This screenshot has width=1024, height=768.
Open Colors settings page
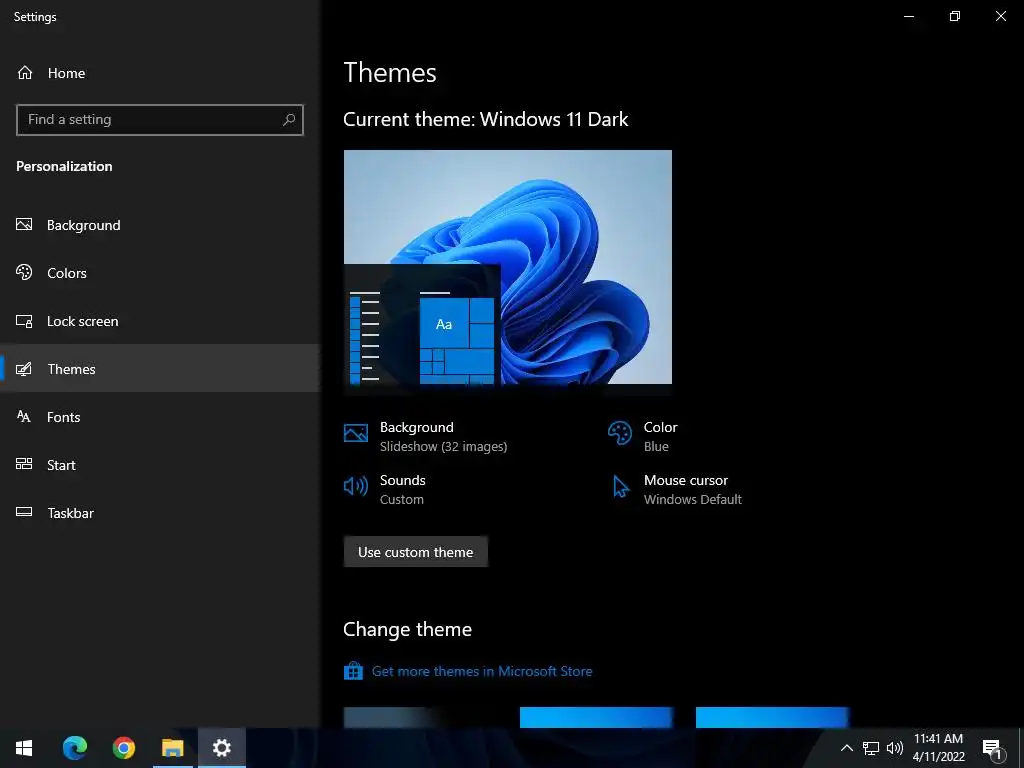(x=160, y=273)
